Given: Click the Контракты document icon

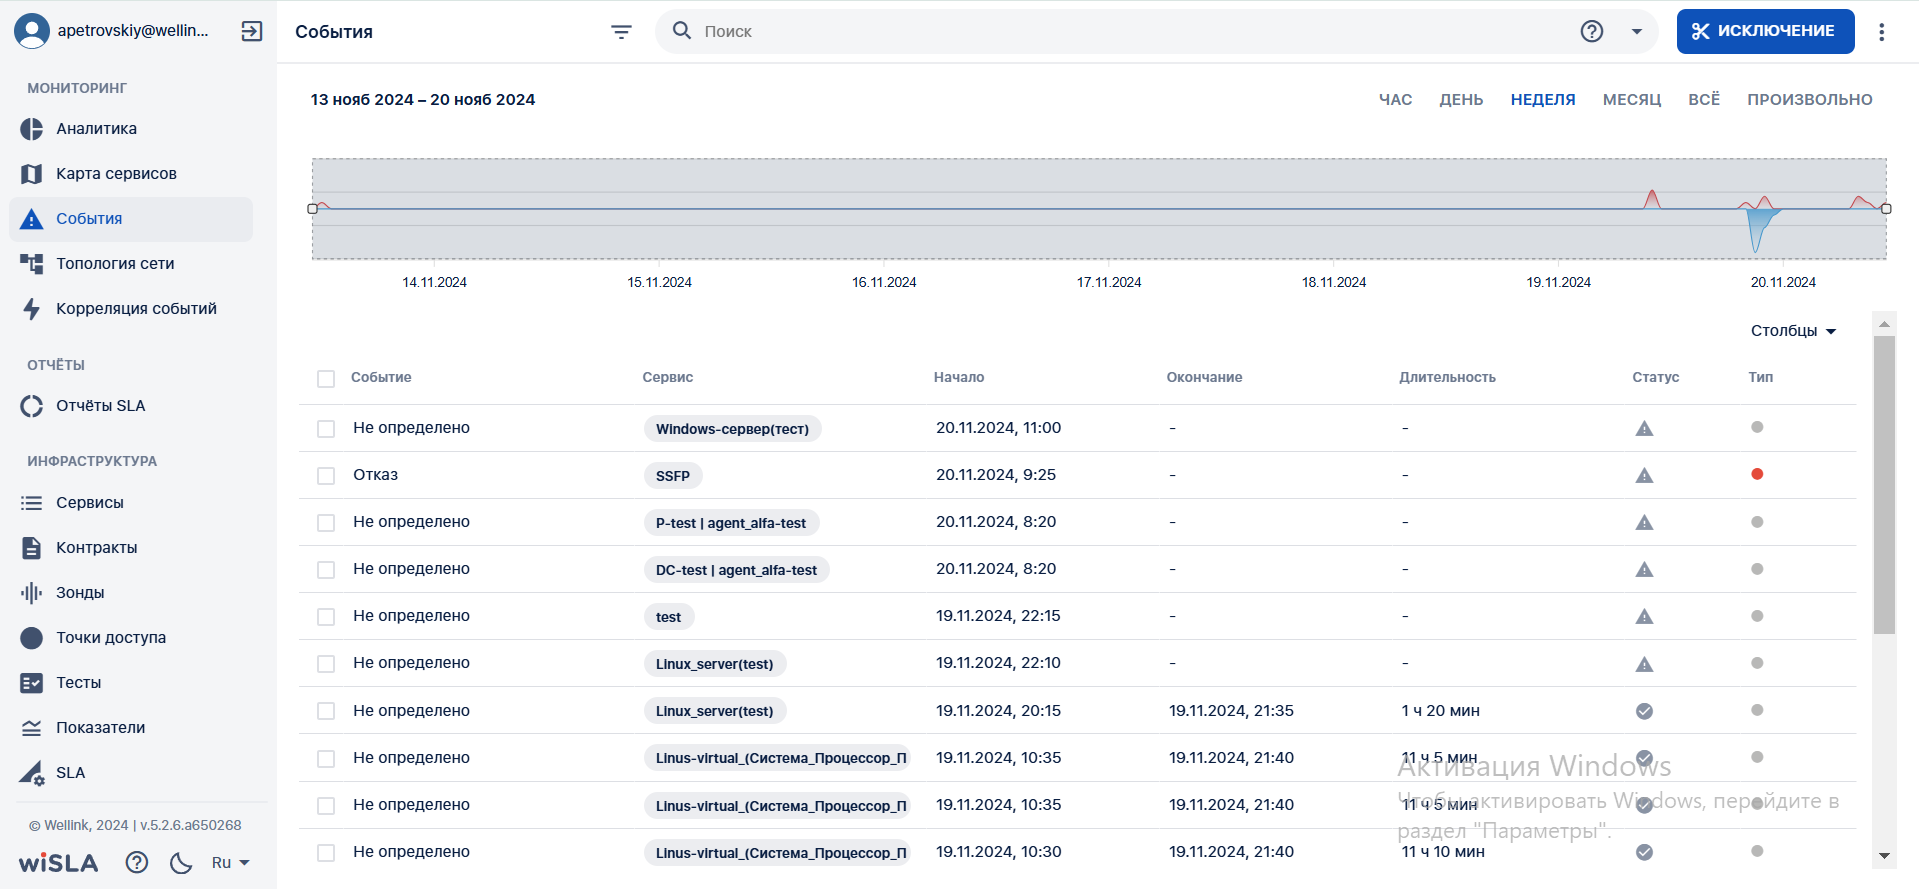Looking at the screenshot, I should tap(32, 548).
